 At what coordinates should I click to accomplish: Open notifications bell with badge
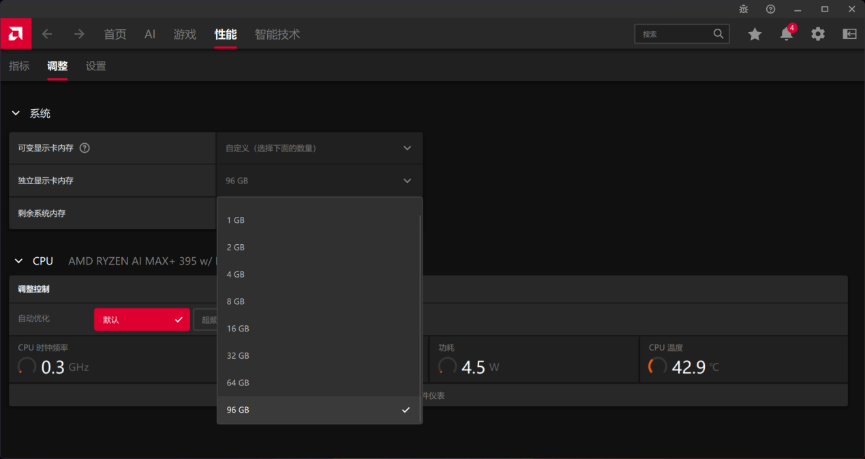[x=787, y=34]
